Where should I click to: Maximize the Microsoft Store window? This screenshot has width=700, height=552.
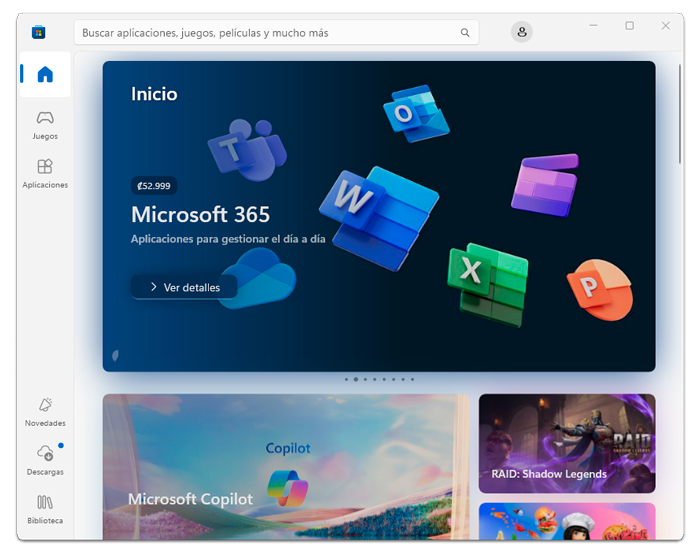click(629, 25)
